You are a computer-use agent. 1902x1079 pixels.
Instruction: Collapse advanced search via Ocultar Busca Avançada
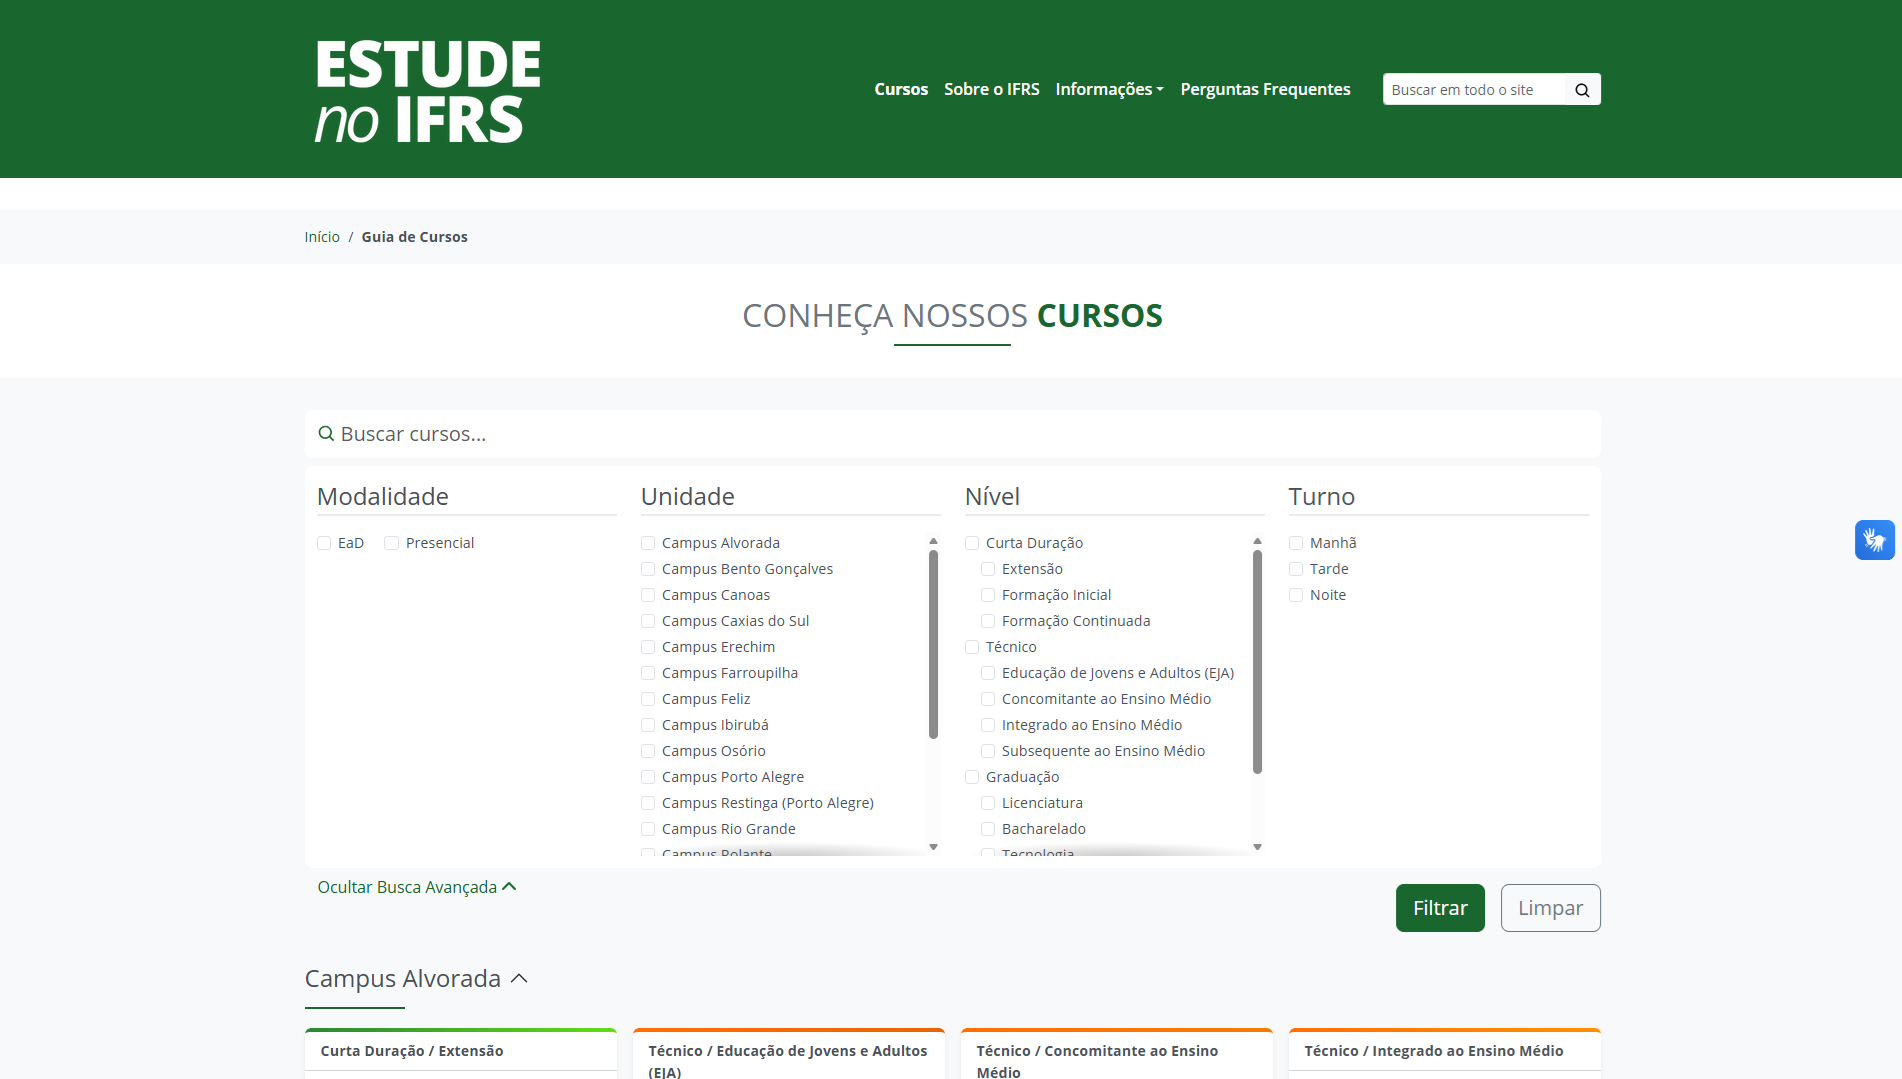coord(417,887)
